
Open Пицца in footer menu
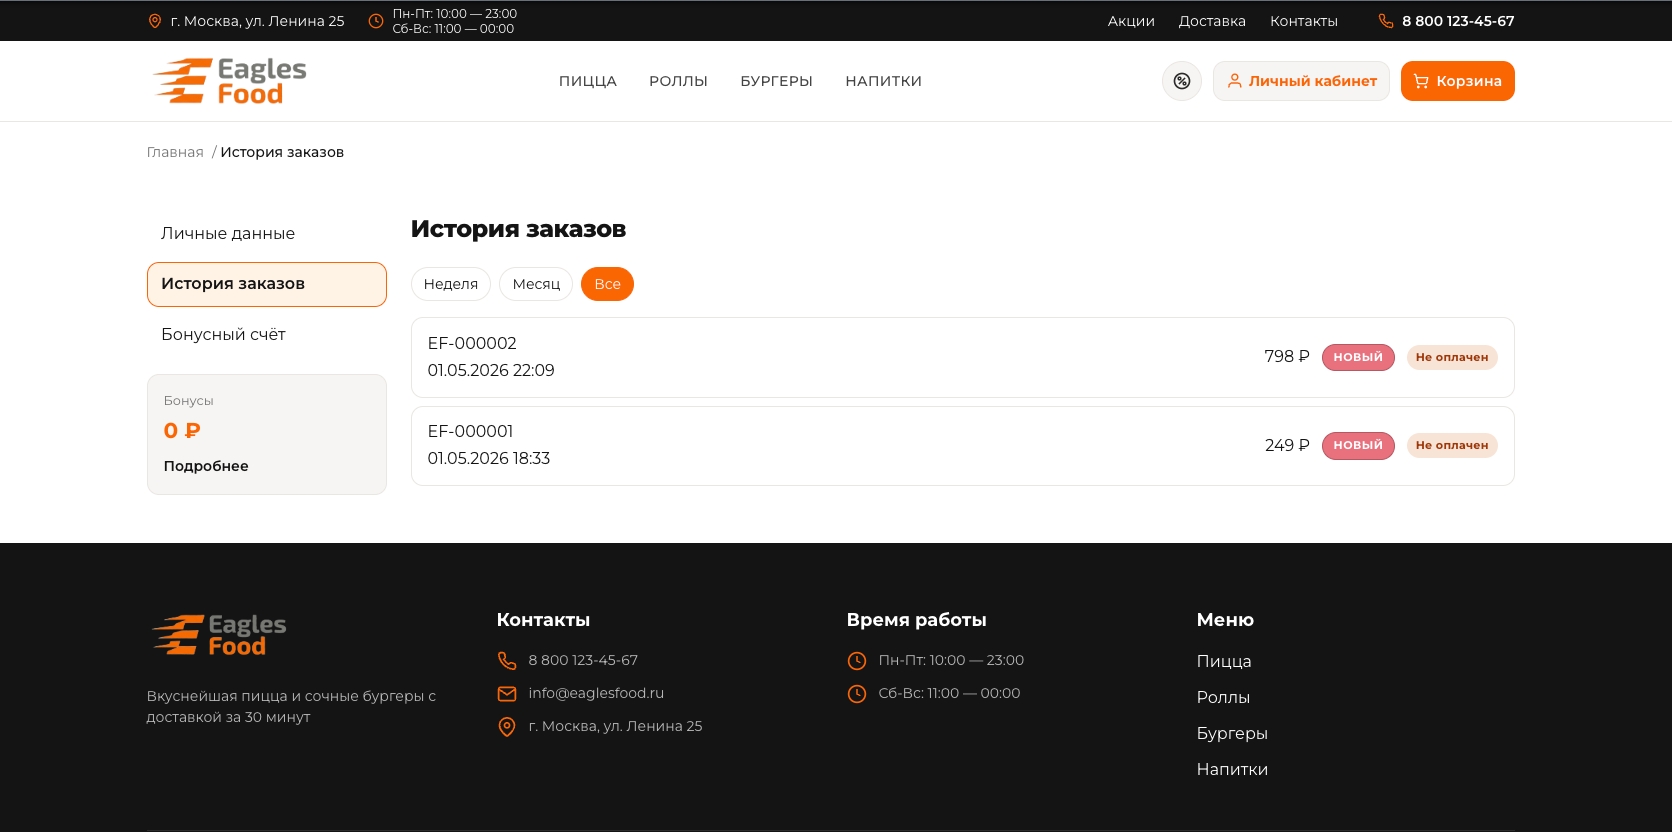tap(1224, 662)
